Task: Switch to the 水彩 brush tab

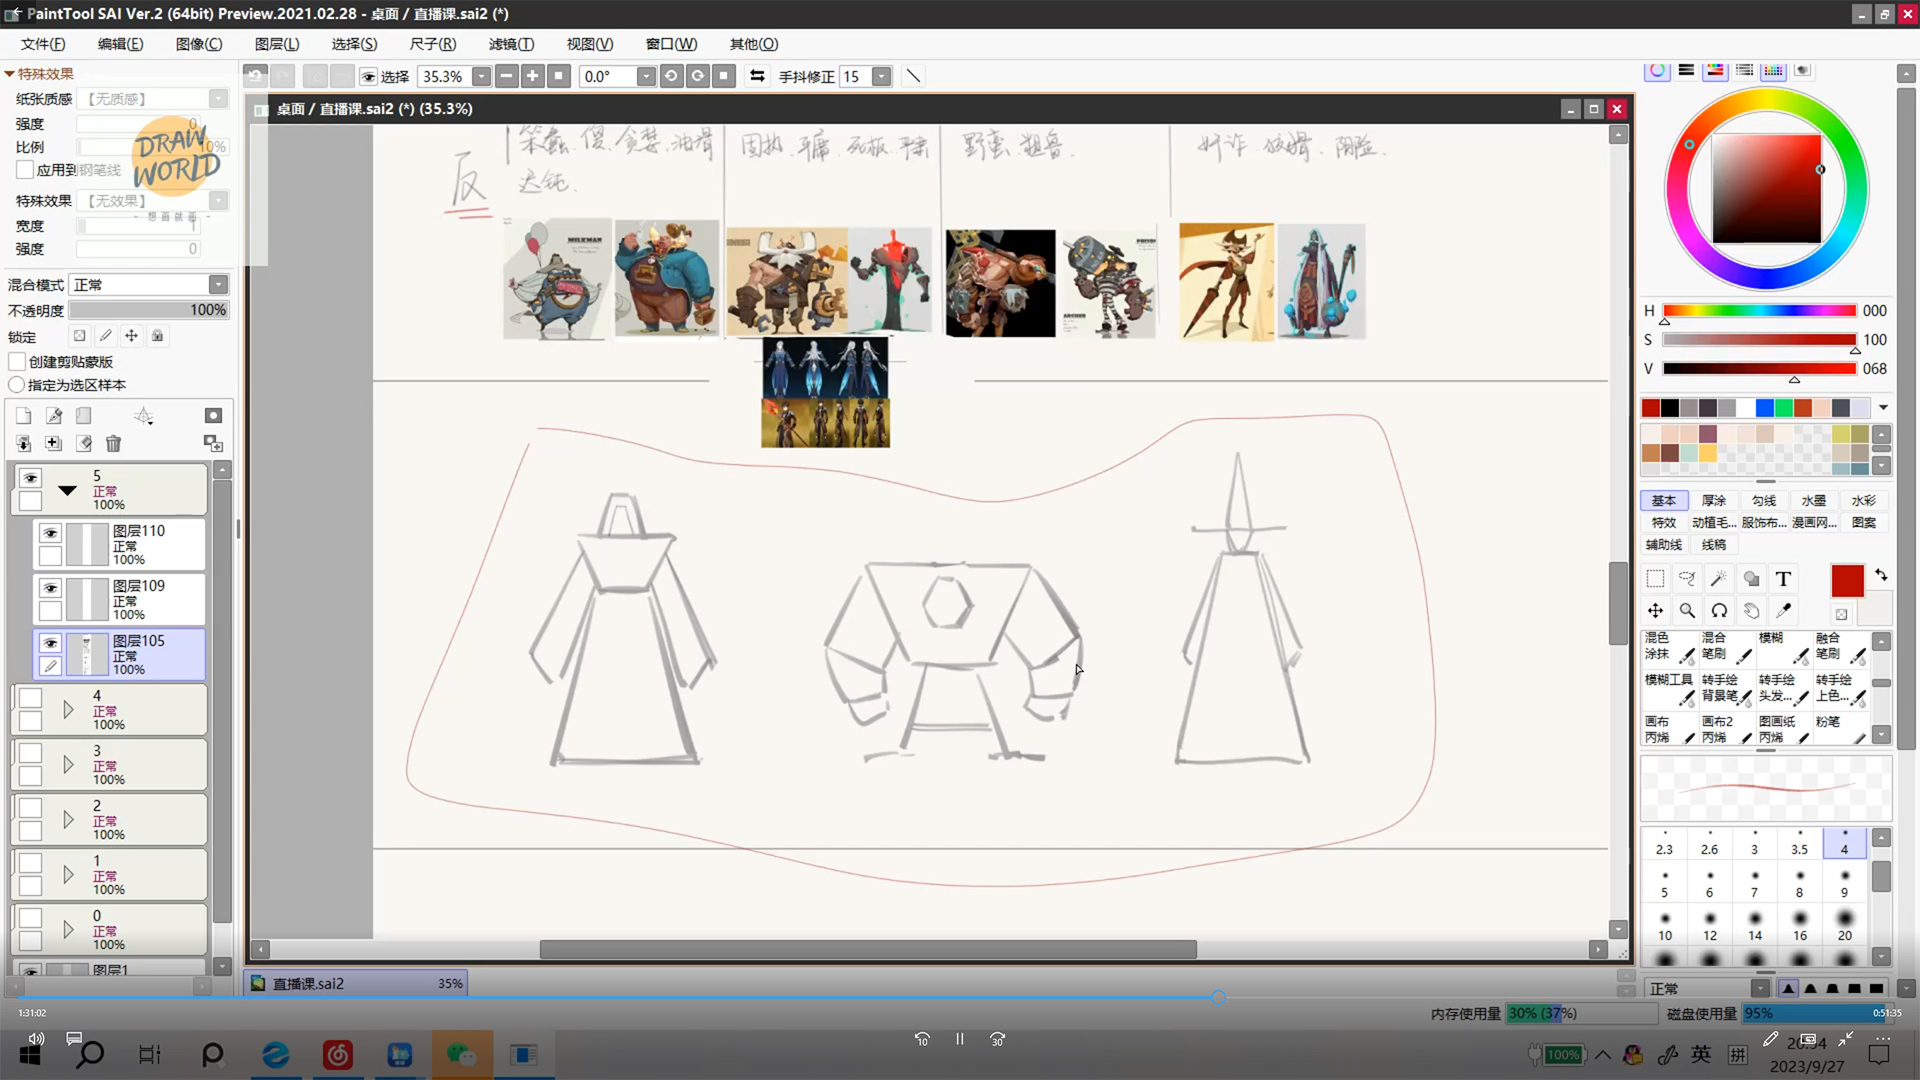Action: (x=1864, y=500)
